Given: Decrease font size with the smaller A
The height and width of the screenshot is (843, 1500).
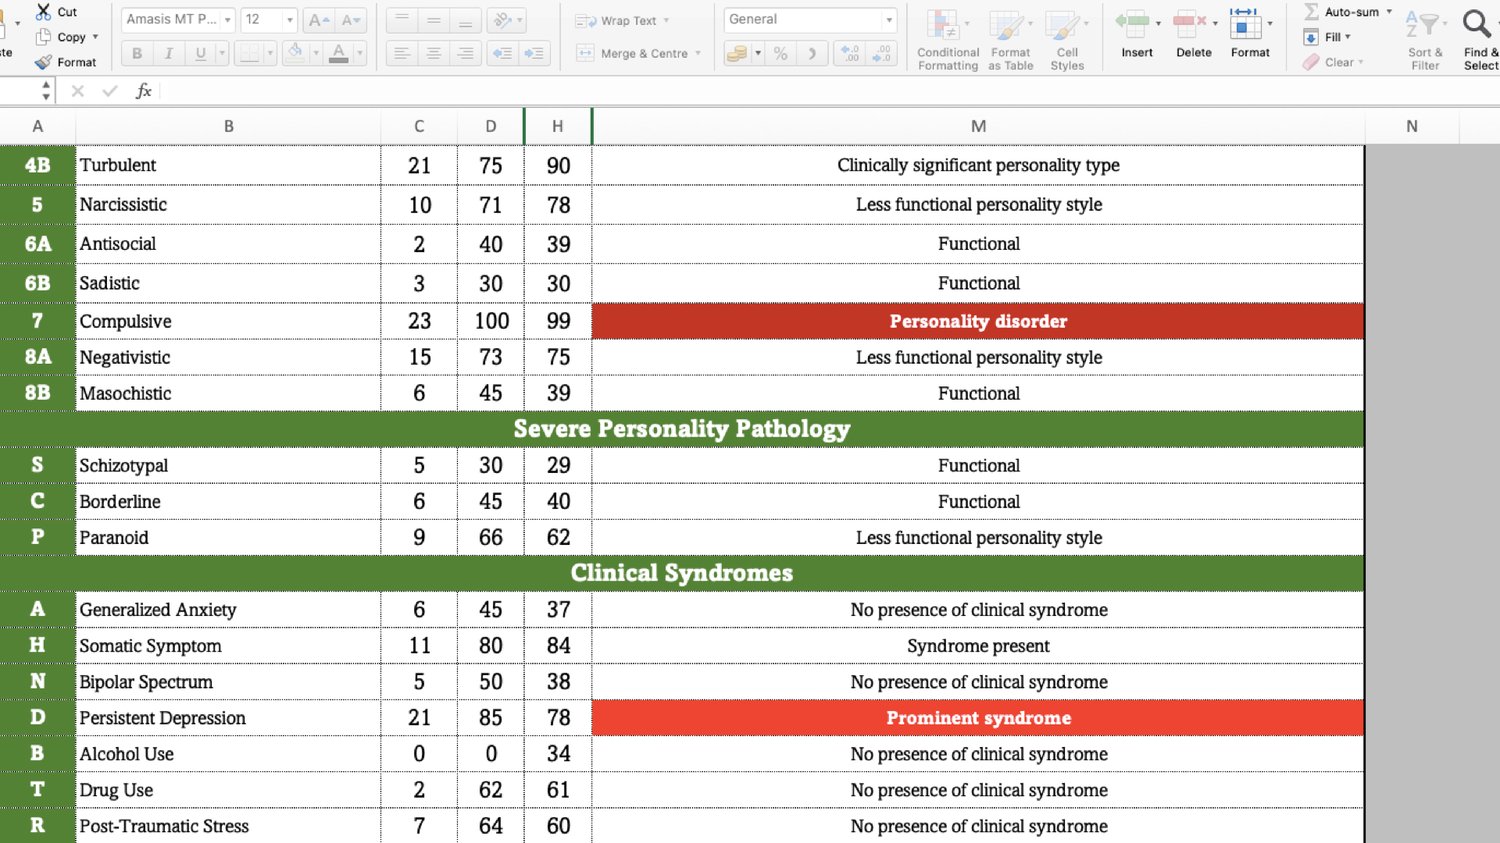Looking at the screenshot, I should pyautogui.click(x=351, y=19).
